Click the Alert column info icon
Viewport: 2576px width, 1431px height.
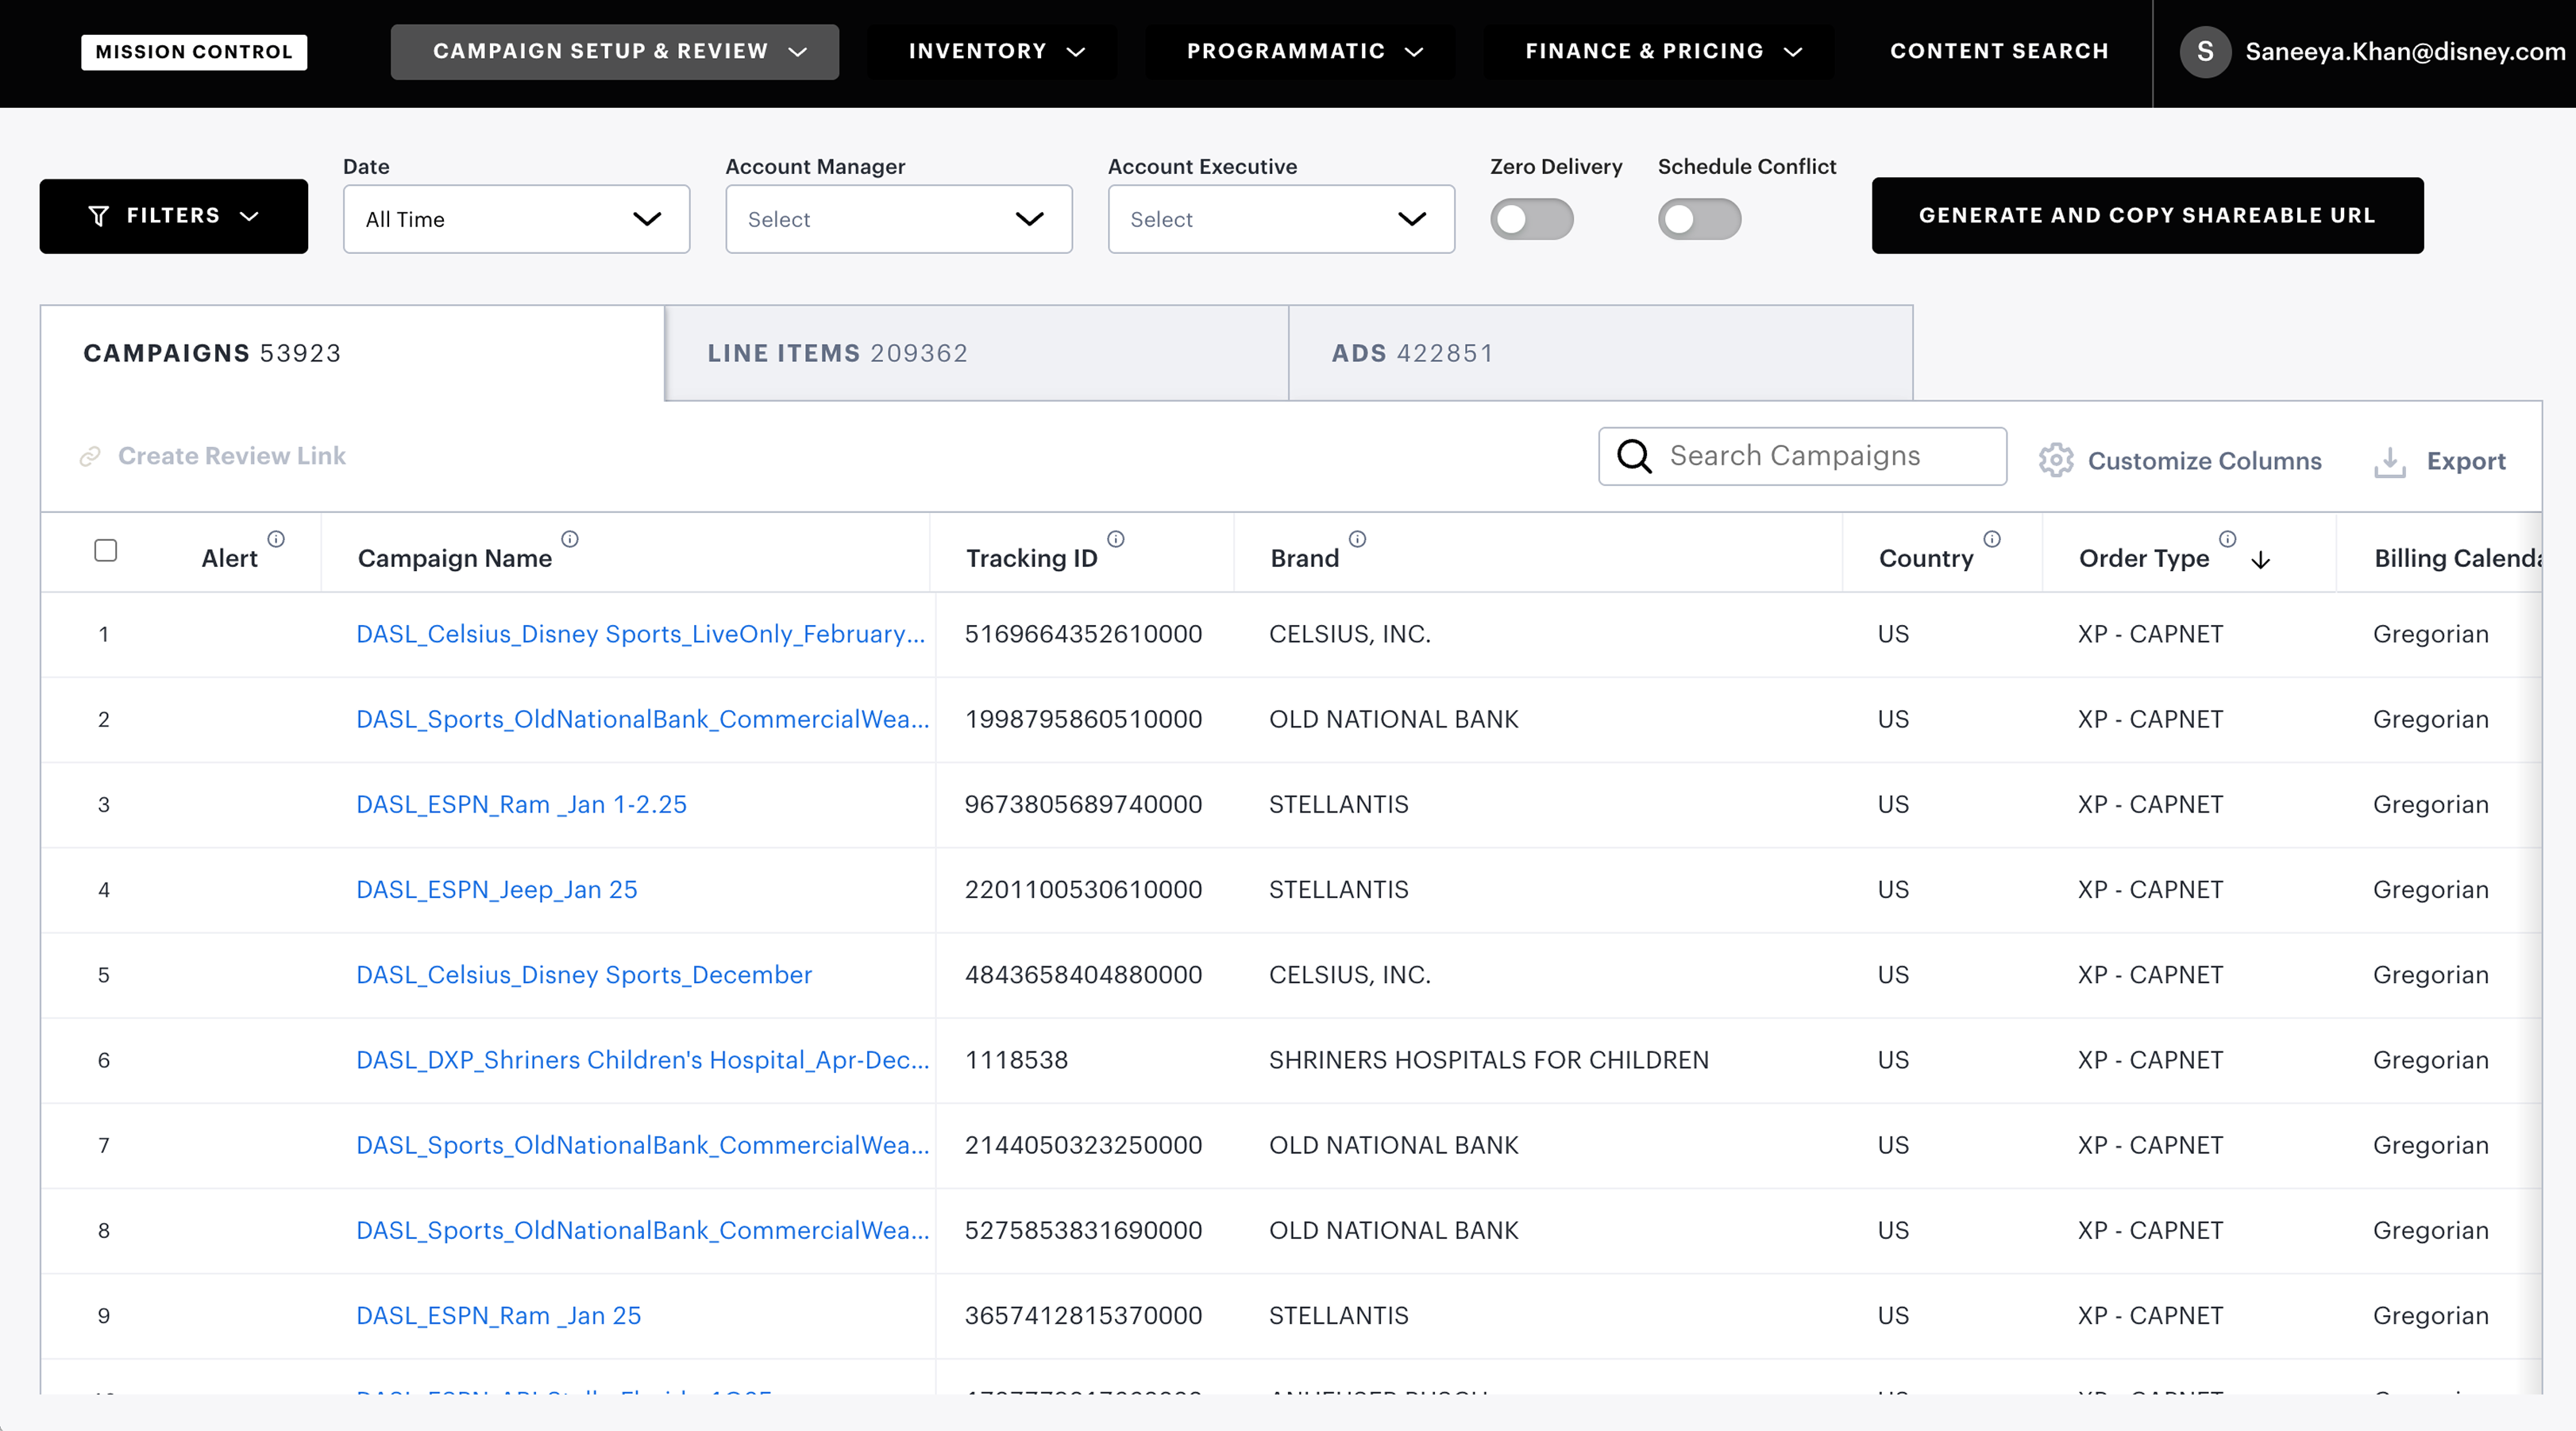click(x=276, y=539)
